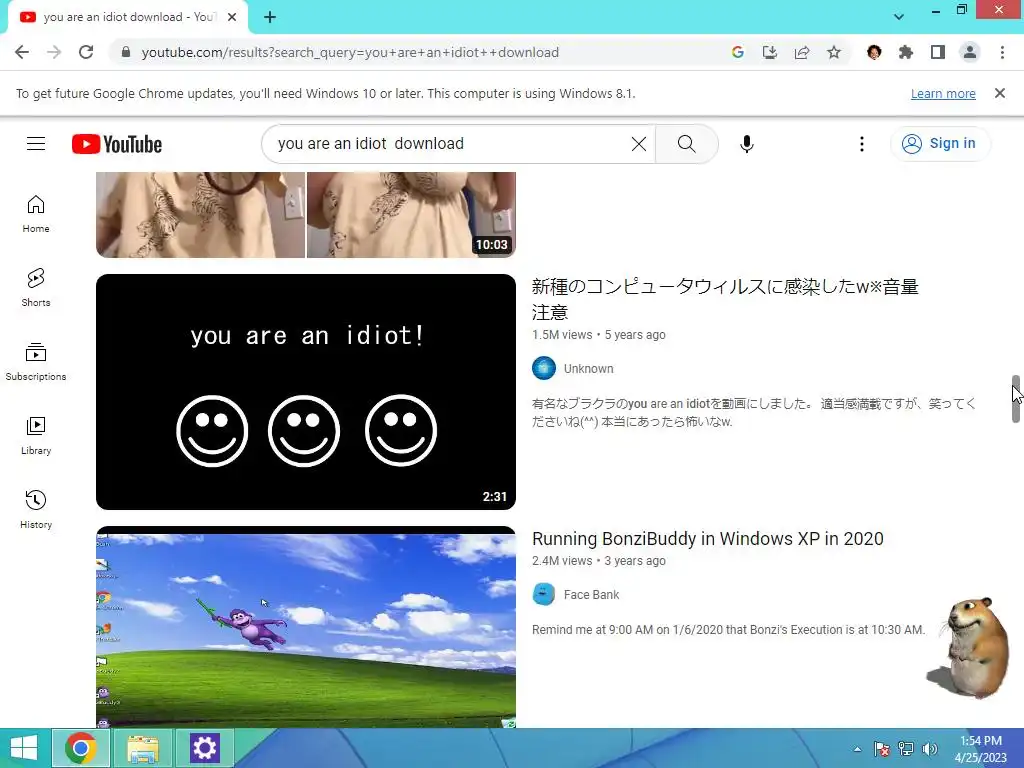Click the Action Center flag tray icon
Image resolution: width=1024 pixels, height=768 pixels.
[x=882, y=749]
